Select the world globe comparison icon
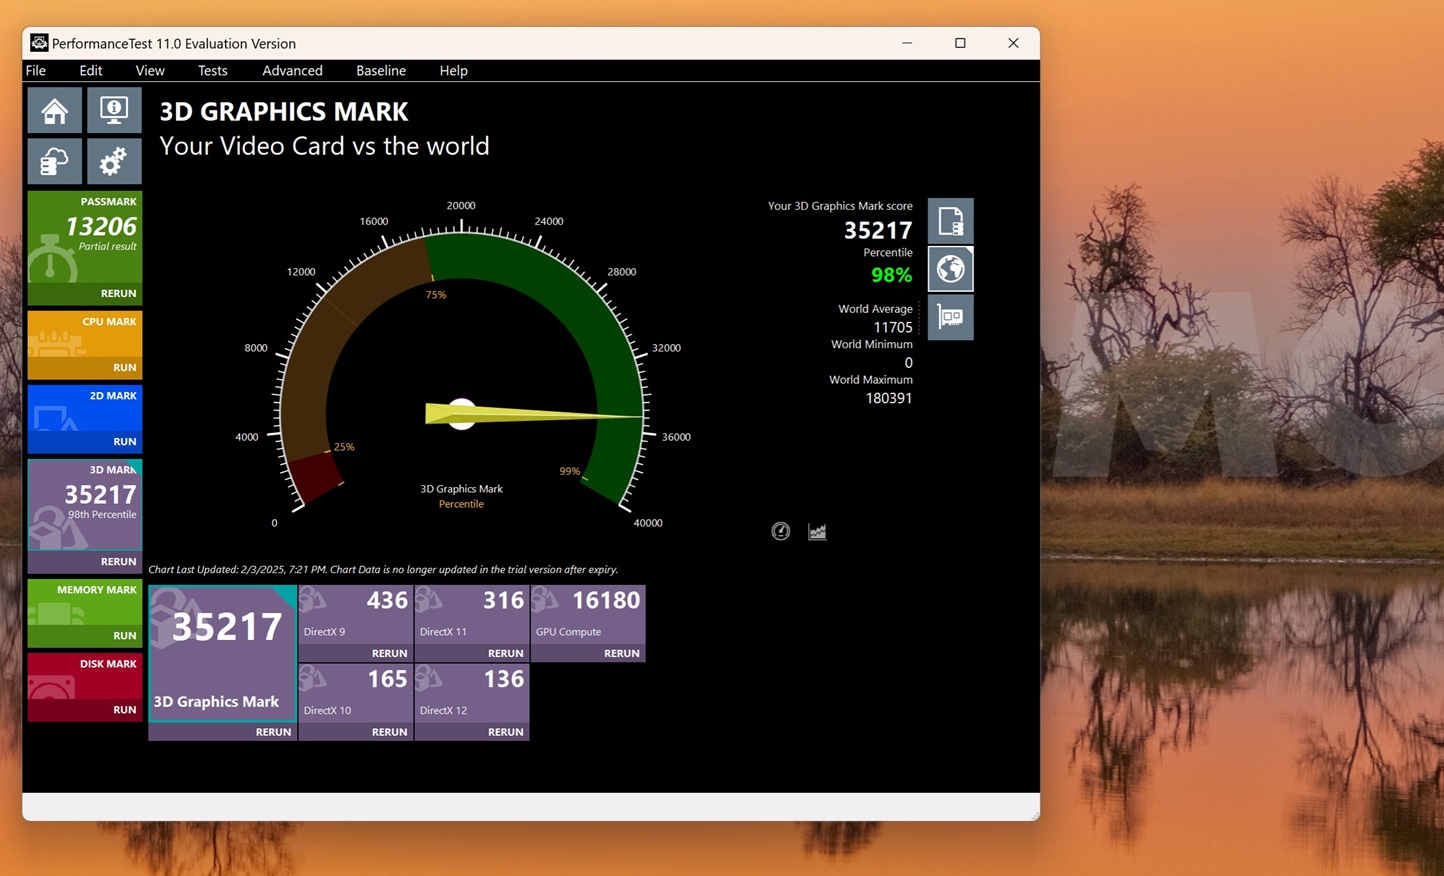1444x876 pixels. point(950,269)
